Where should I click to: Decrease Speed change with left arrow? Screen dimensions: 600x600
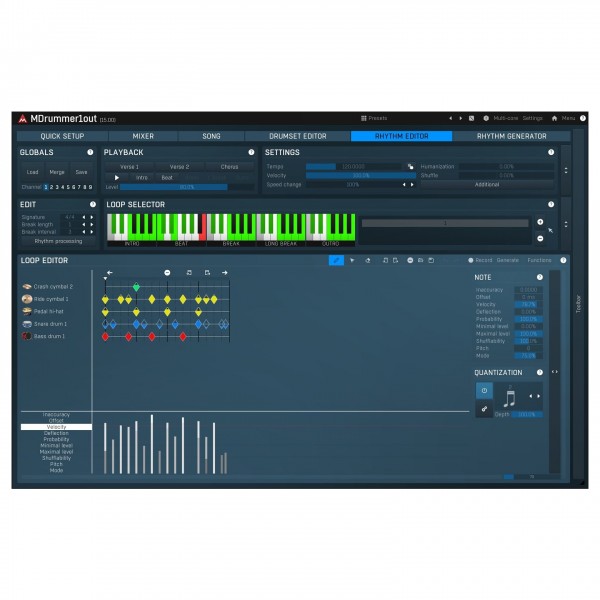(404, 184)
